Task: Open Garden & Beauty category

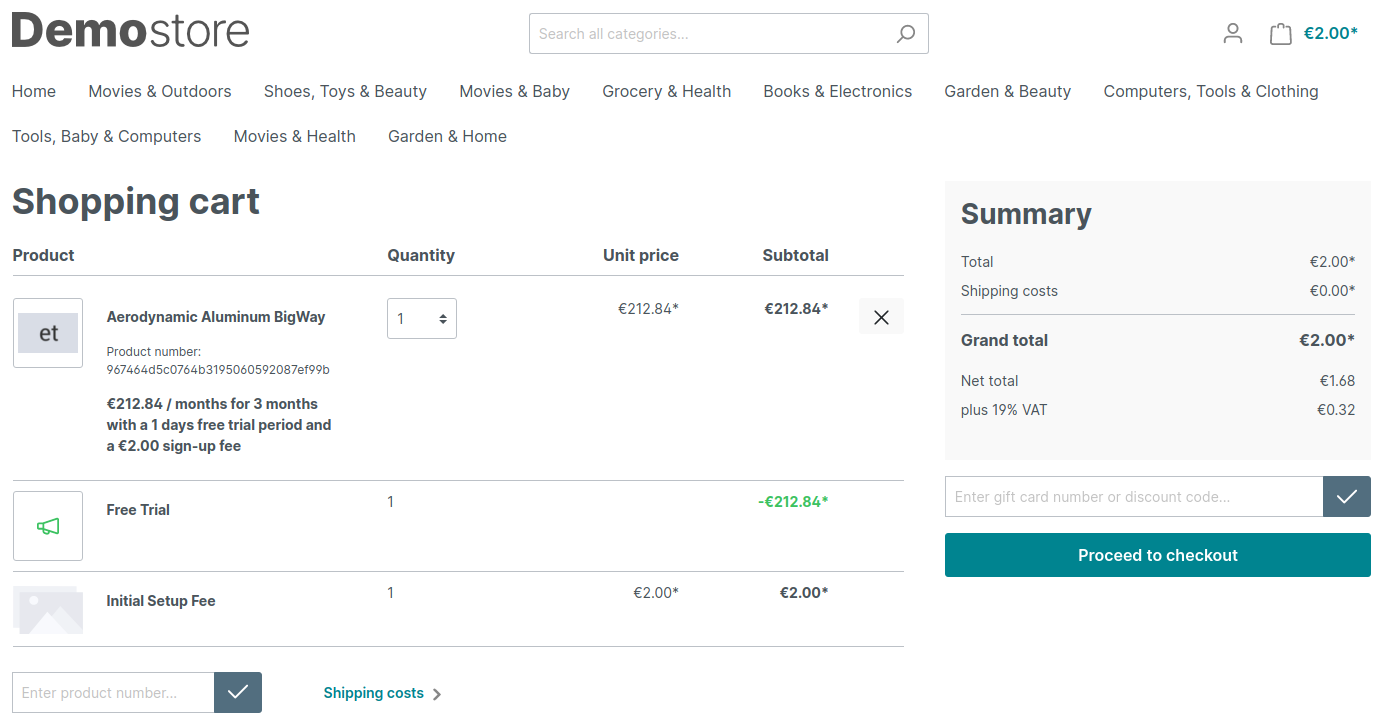Action: [x=1008, y=91]
